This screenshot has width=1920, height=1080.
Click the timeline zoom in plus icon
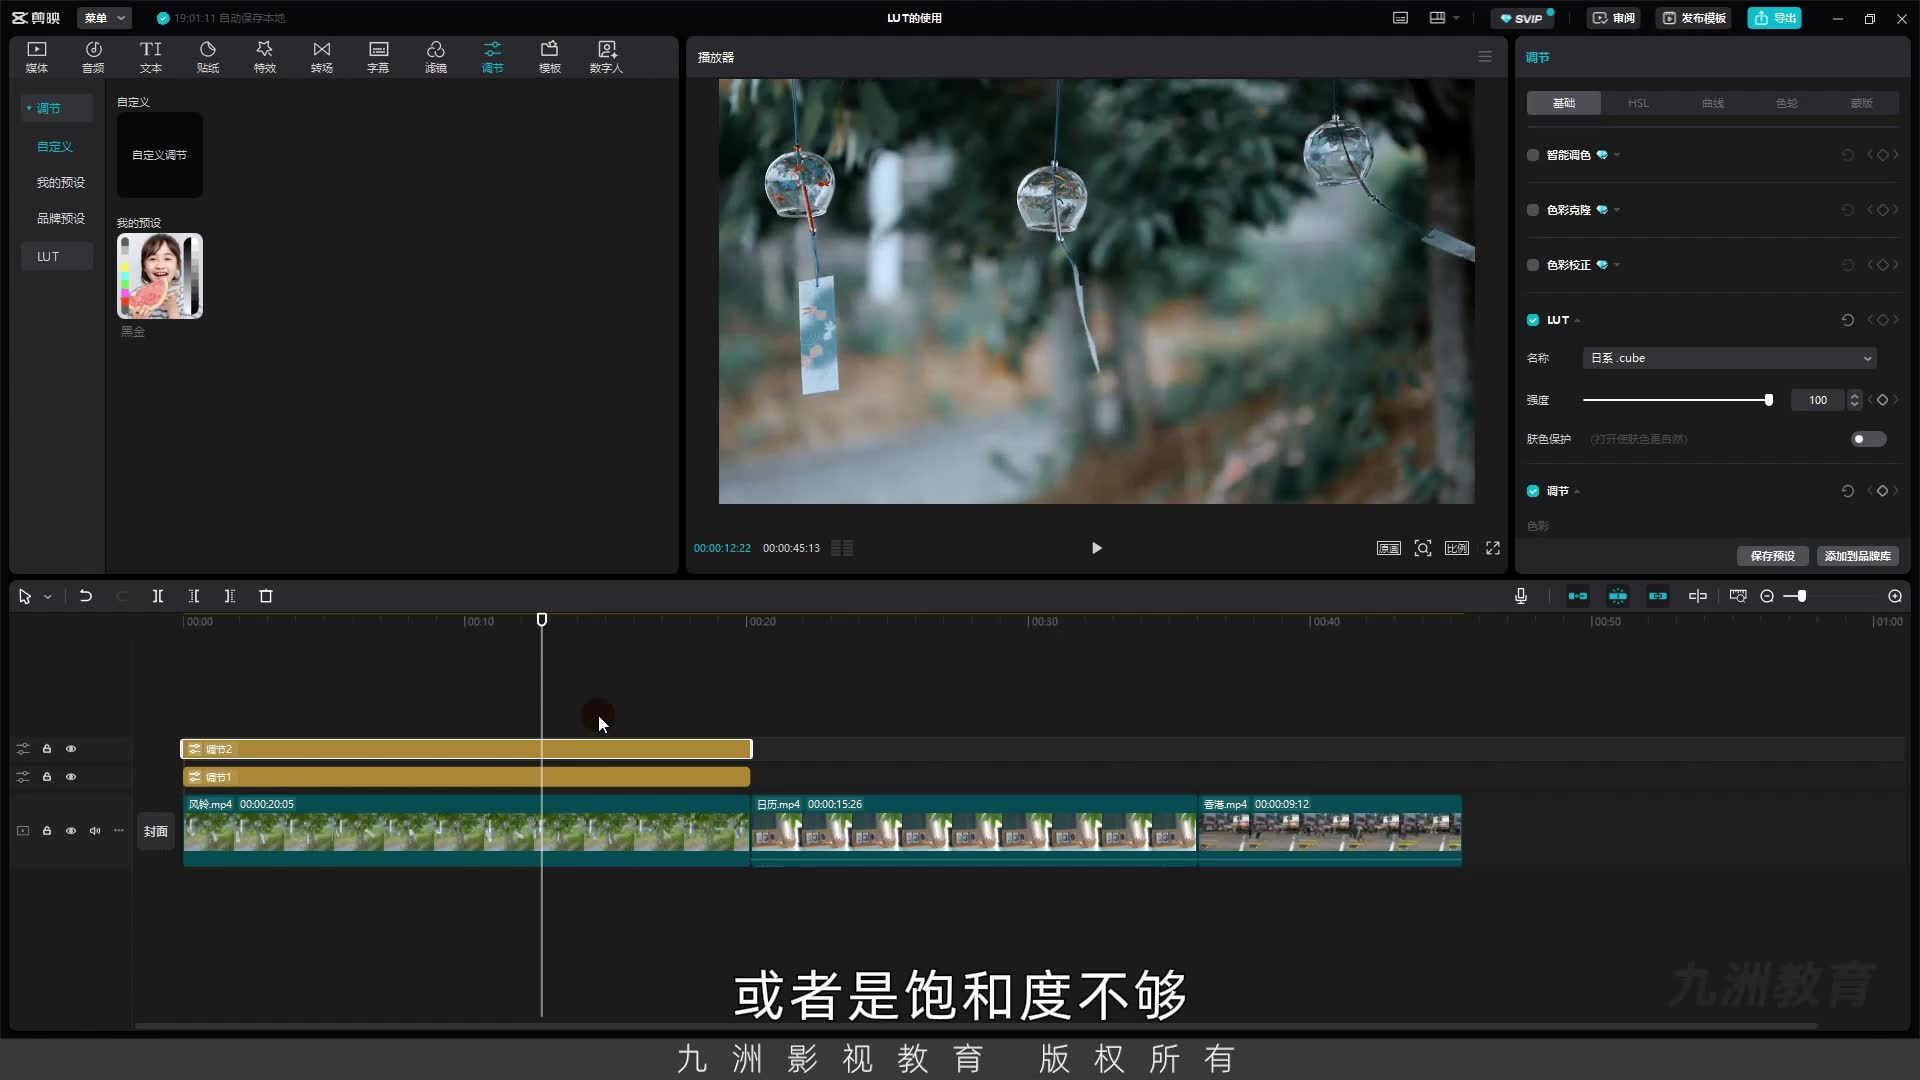click(1895, 596)
